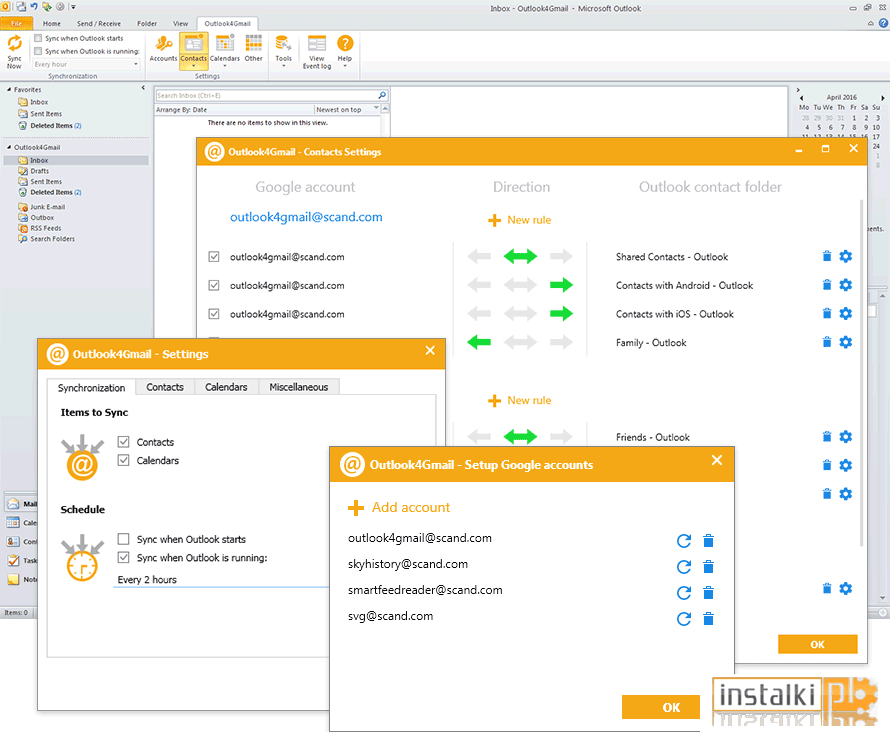Open View Event log

317,51
